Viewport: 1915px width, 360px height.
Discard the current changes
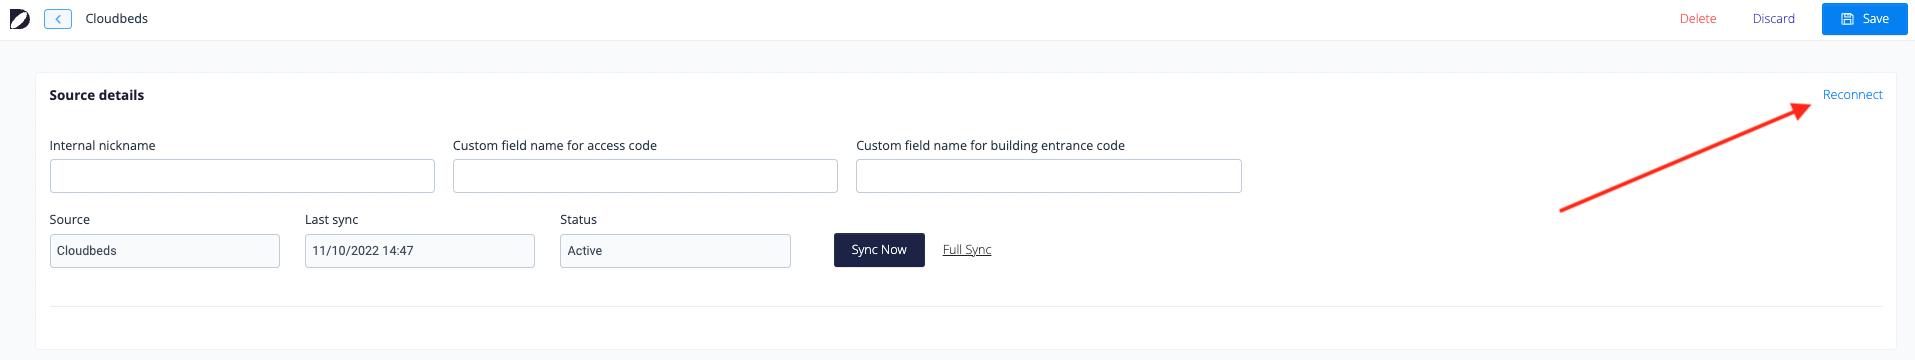(1773, 19)
